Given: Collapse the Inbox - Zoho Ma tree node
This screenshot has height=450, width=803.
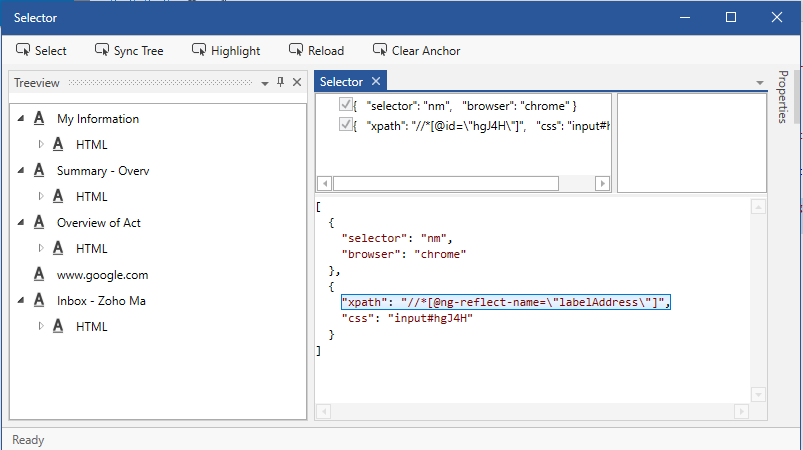Looking at the screenshot, I should 21,301.
